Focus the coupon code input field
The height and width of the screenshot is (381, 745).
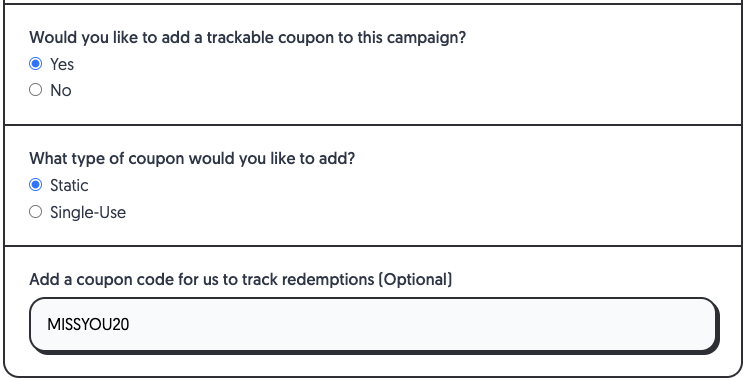pyautogui.click(x=373, y=324)
